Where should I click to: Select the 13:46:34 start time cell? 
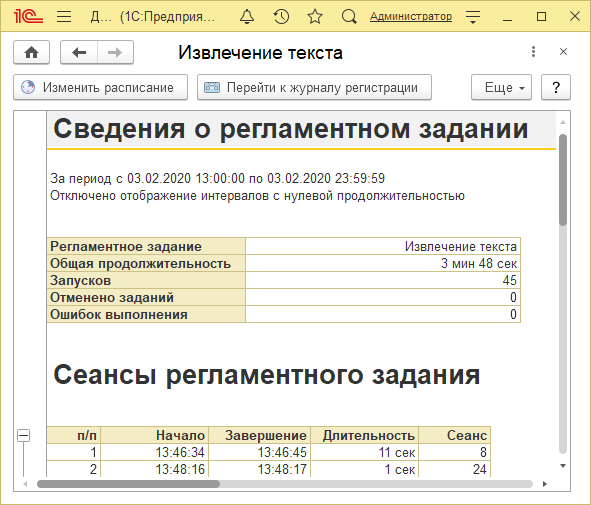[x=155, y=452]
